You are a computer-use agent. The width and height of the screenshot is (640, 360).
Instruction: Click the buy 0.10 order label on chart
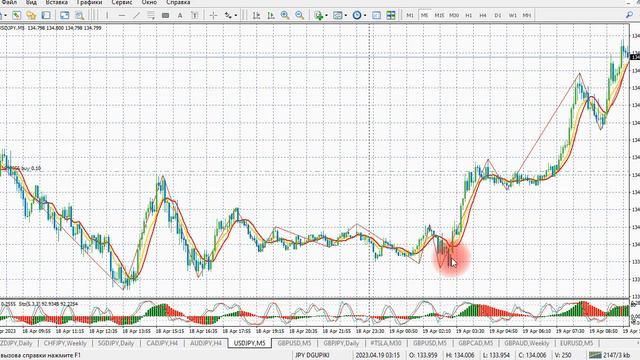[x=31, y=168]
